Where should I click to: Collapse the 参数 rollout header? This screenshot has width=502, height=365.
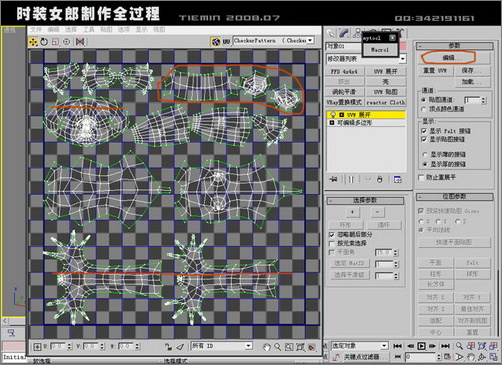[x=455, y=46]
